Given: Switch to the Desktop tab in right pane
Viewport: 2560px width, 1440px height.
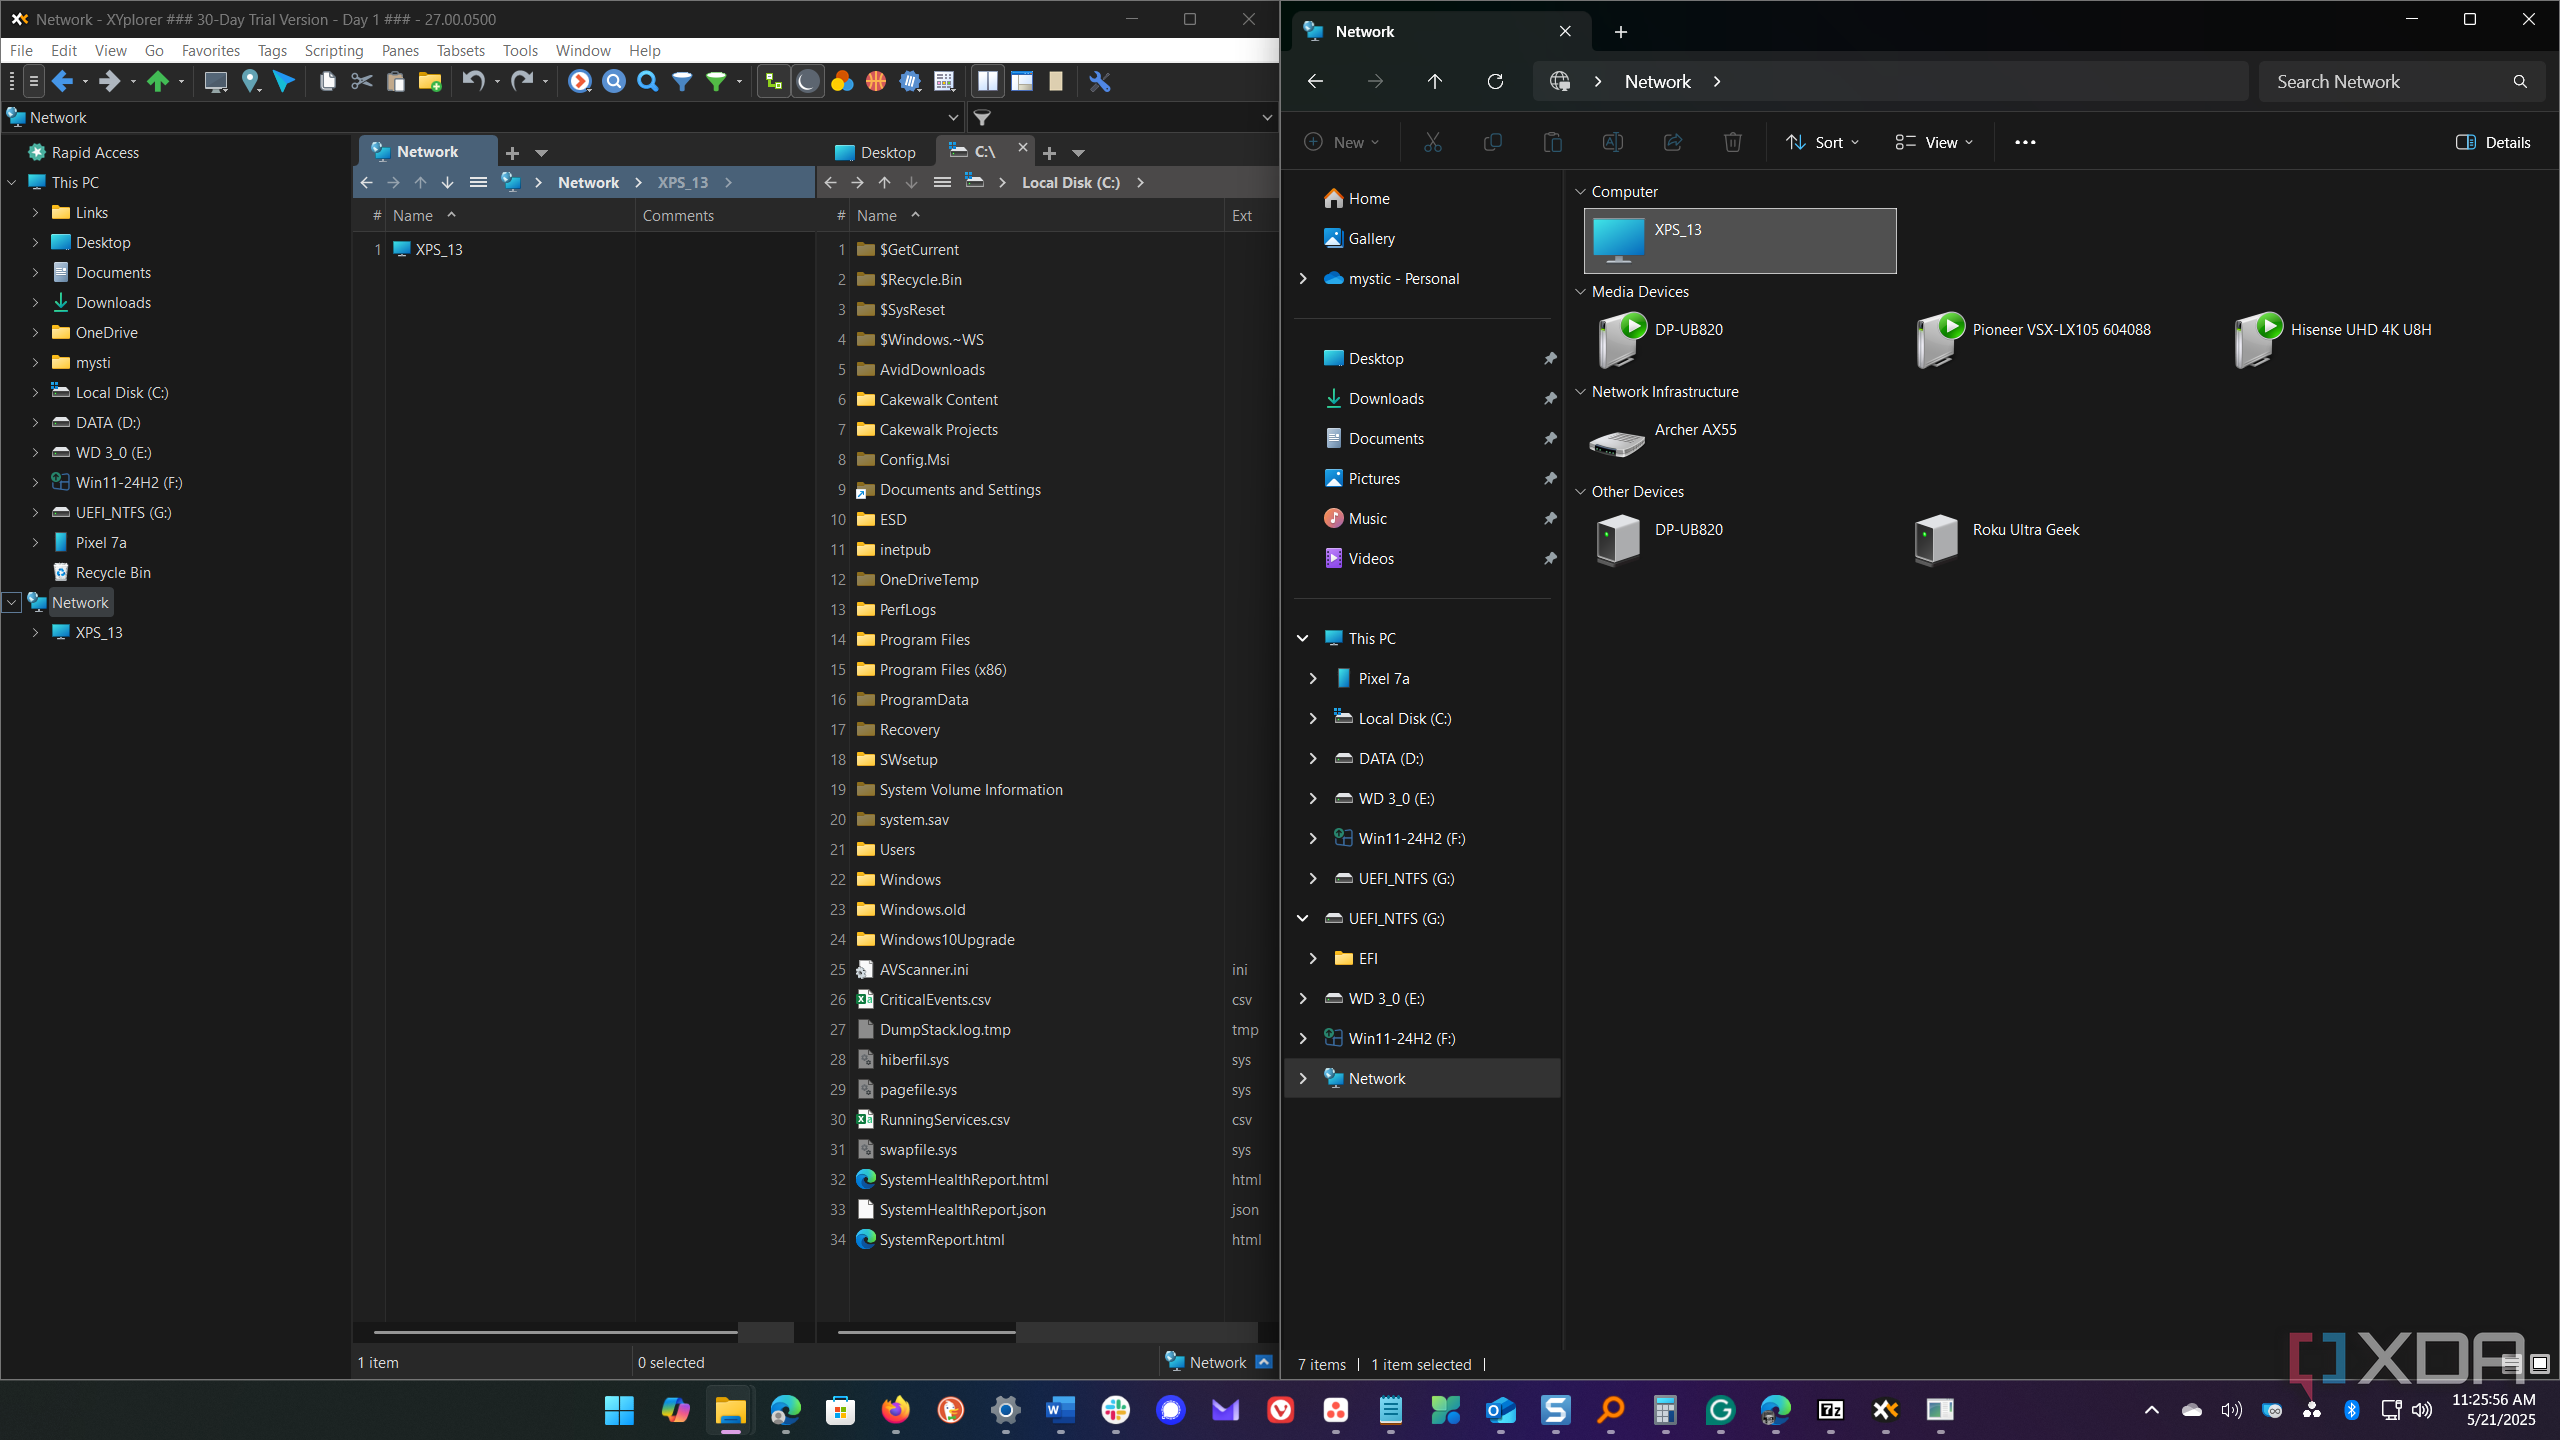Looking at the screenshot, I should pos(876,152).
